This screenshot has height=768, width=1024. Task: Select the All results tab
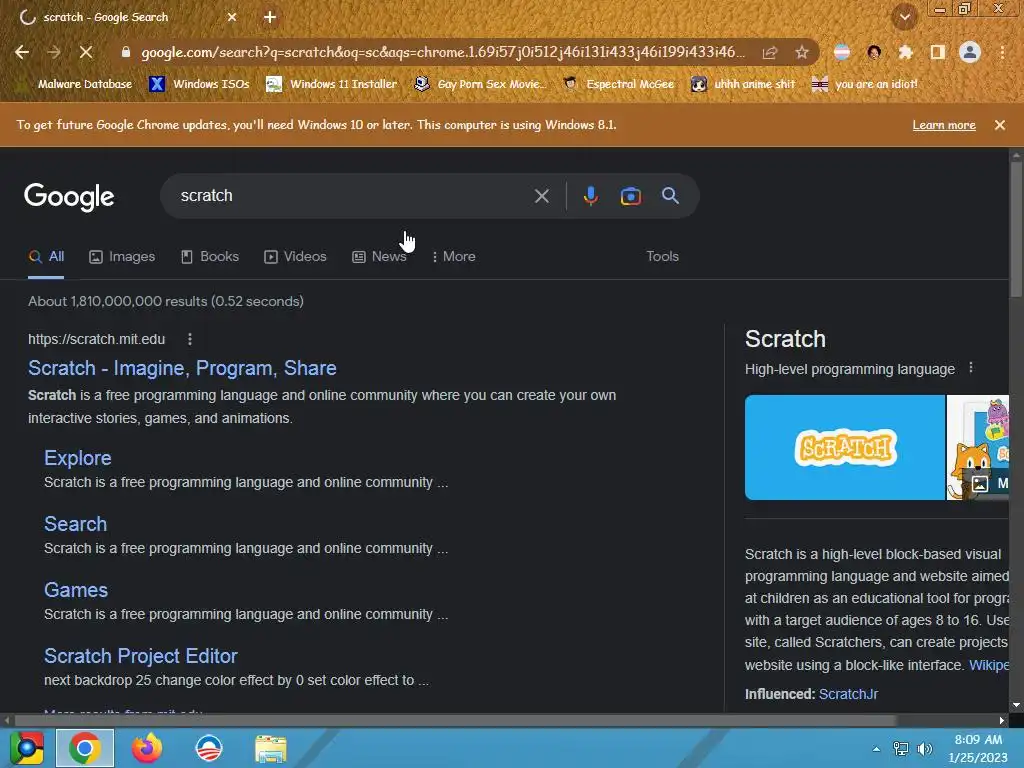coord(46,257)
